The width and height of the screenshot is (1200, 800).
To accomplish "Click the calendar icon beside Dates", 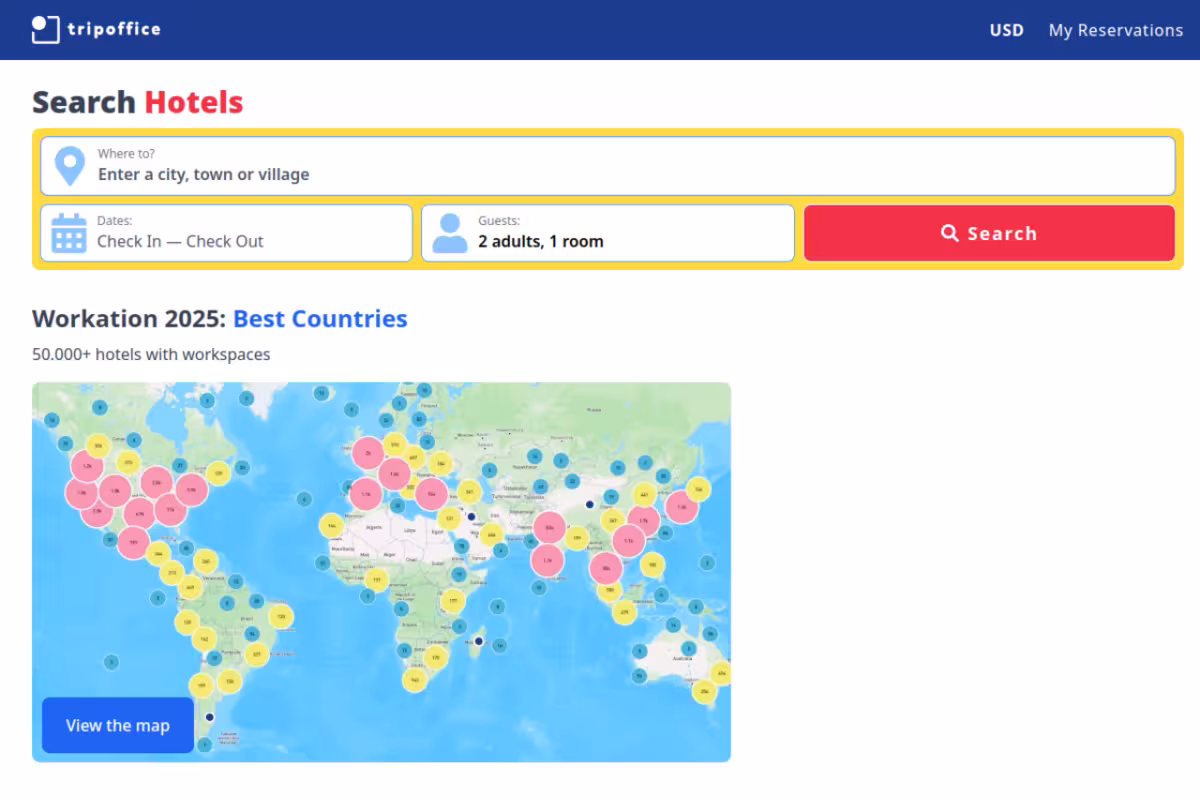I will (69, 233).
